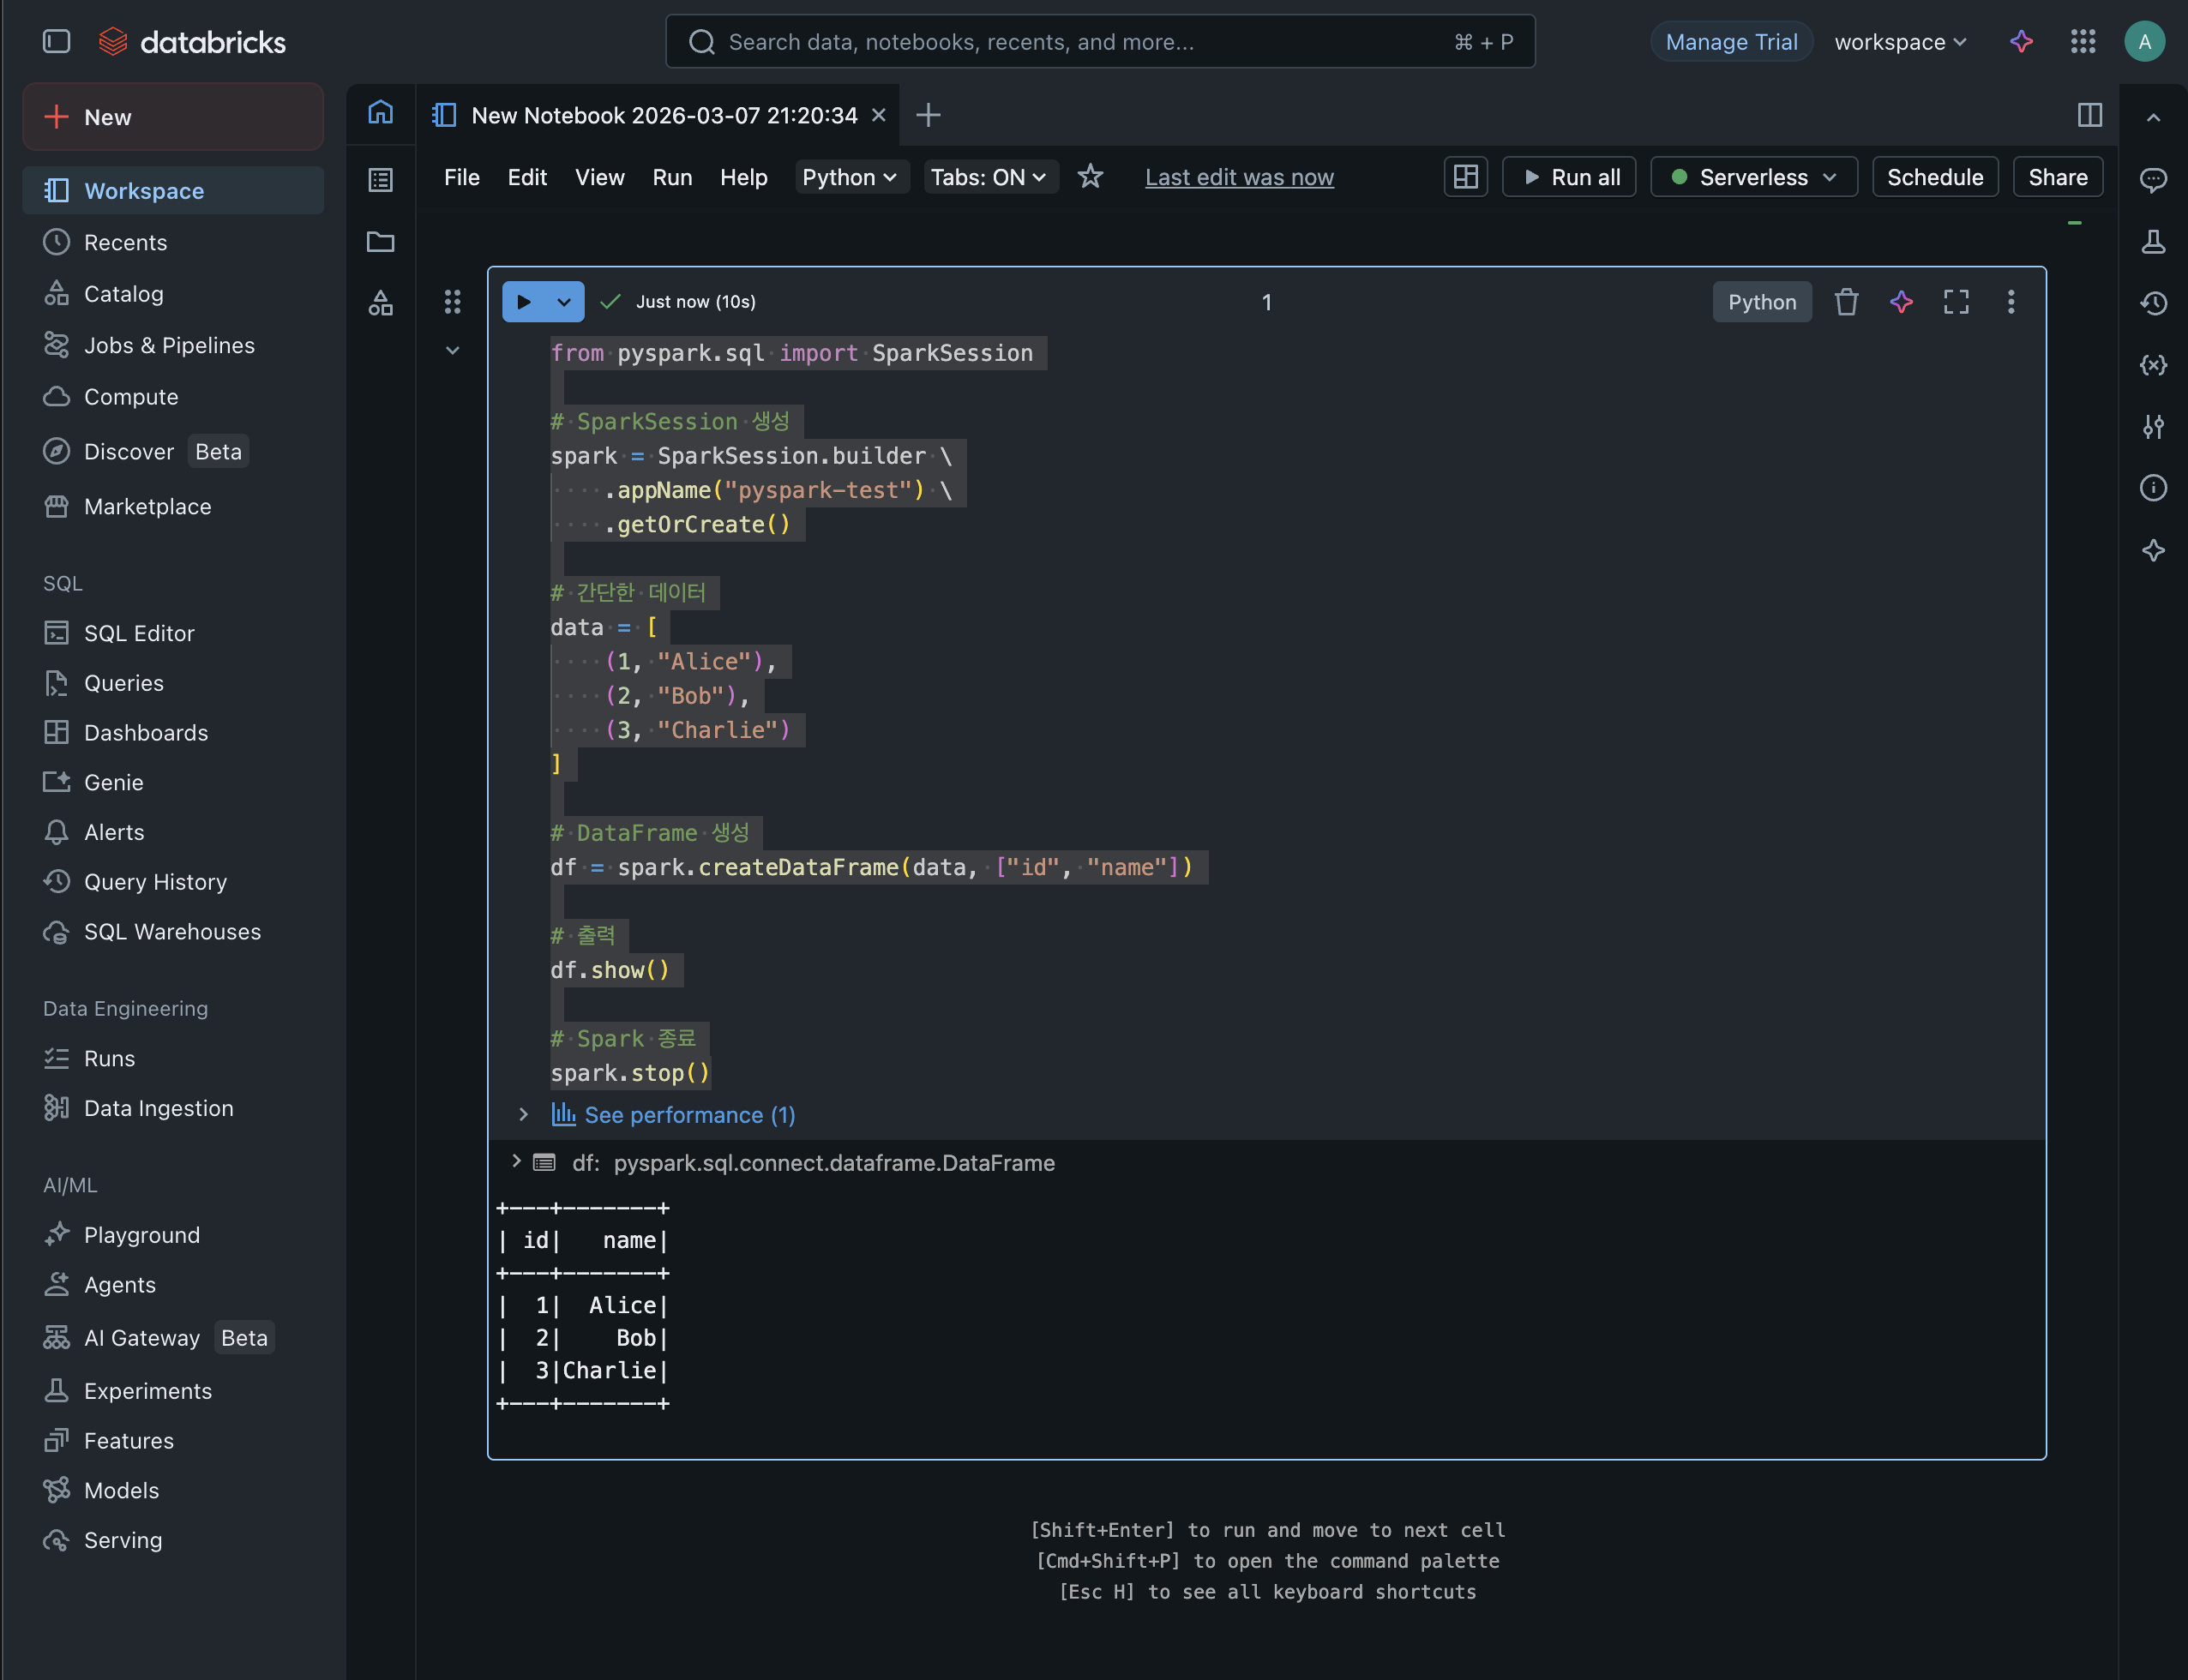Open the cell Assistant sparkle icon

tap(1901, 302)
